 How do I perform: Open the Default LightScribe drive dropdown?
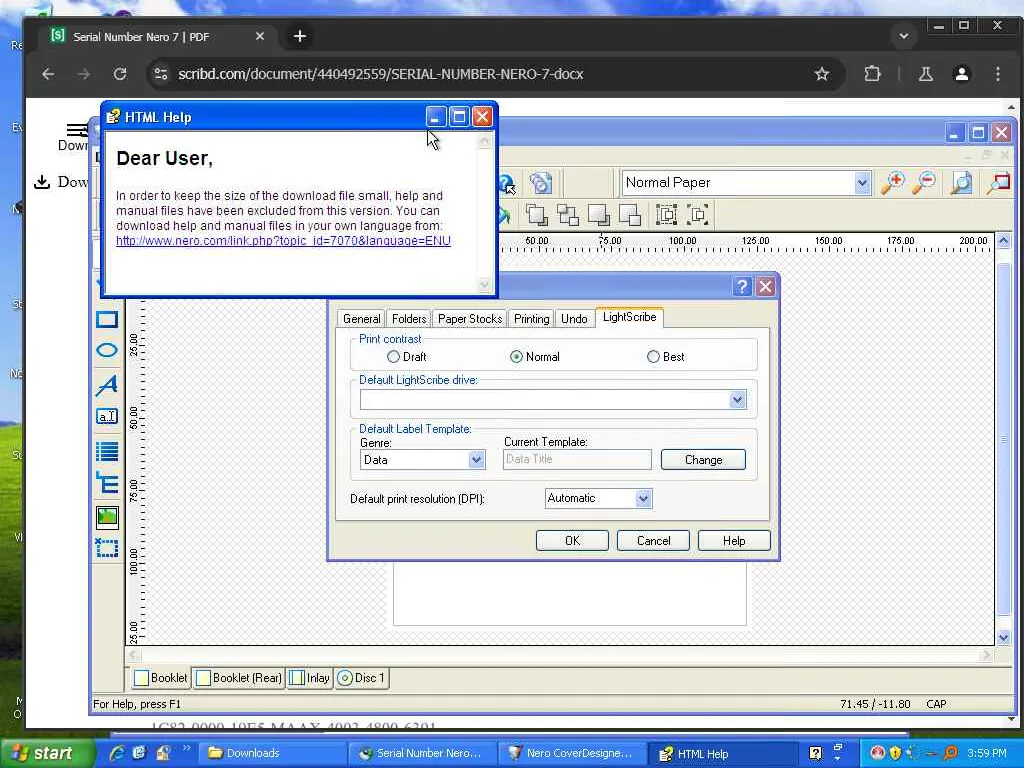point(737,400)
